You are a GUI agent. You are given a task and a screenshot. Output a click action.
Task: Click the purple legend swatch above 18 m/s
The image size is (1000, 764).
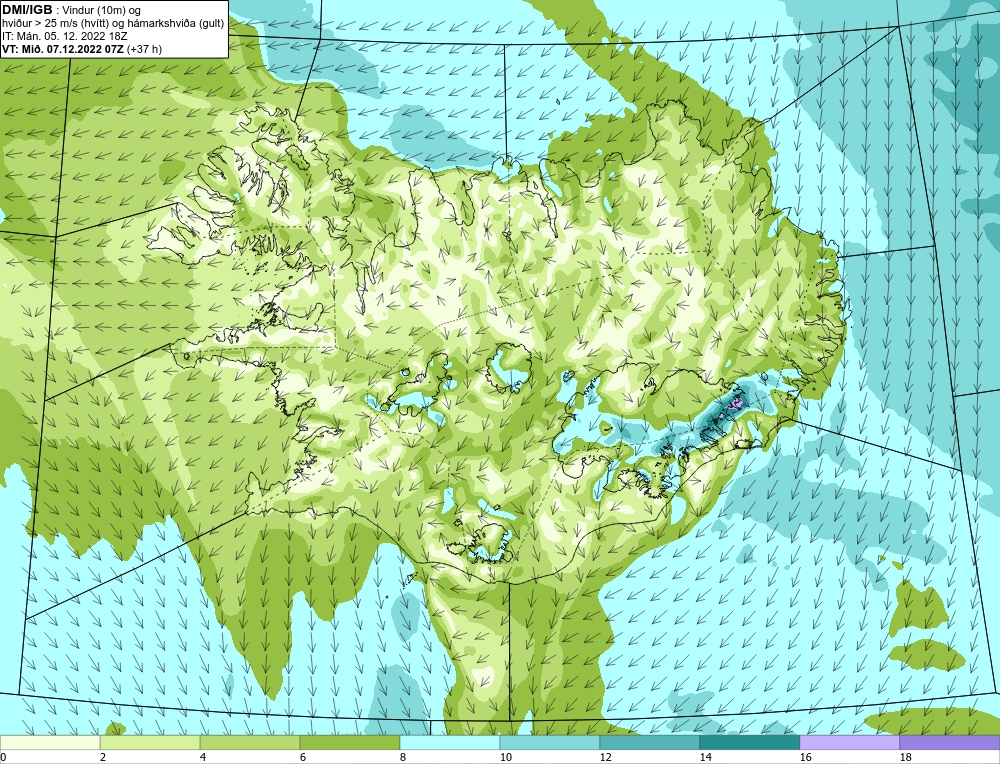click(950, 743)
